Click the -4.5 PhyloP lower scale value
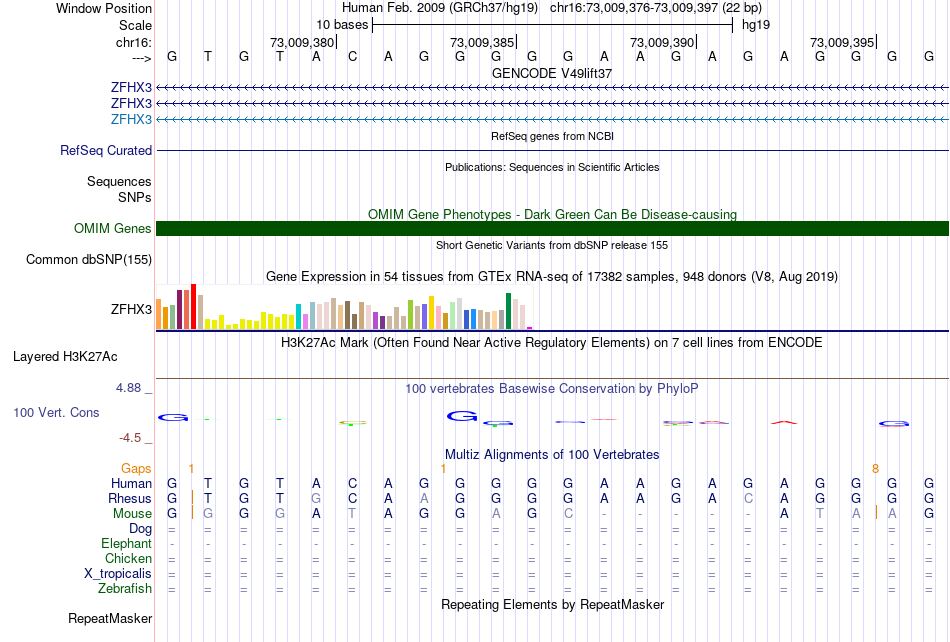 [130, 438]
